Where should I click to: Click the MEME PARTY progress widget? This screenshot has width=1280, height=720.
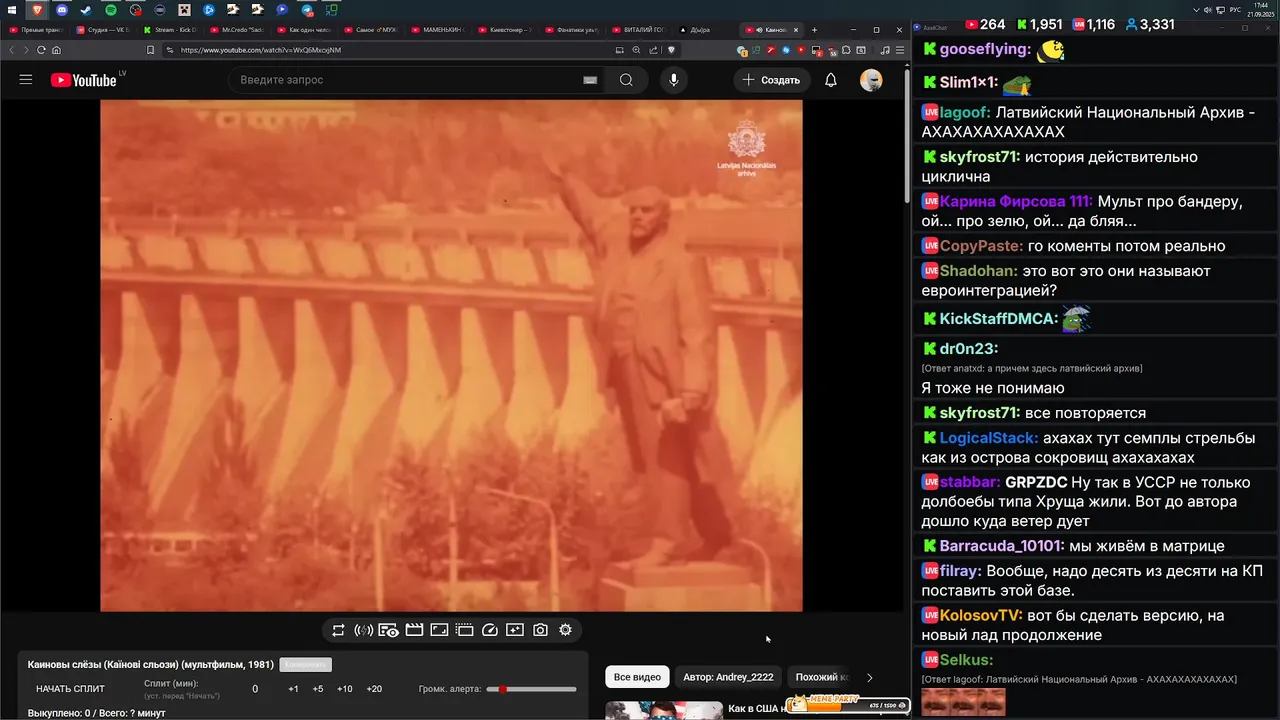point(847,703)
